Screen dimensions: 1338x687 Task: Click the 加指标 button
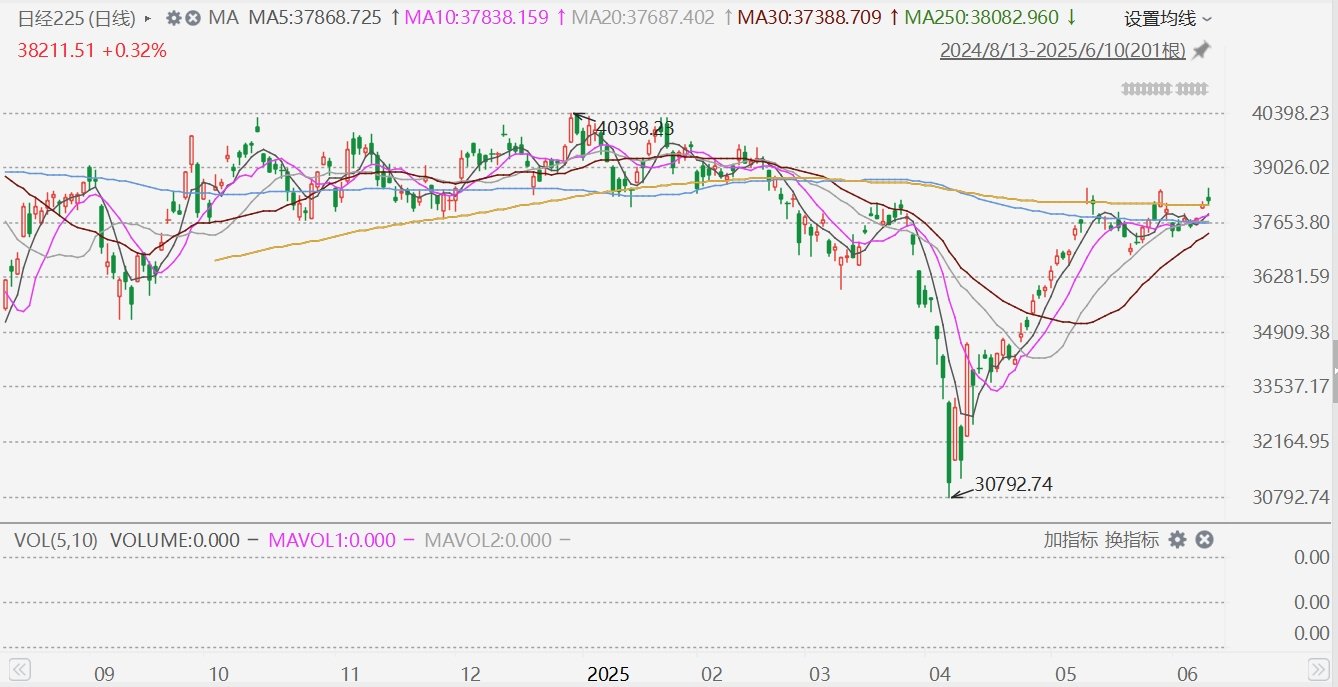tap(1070, 540)
